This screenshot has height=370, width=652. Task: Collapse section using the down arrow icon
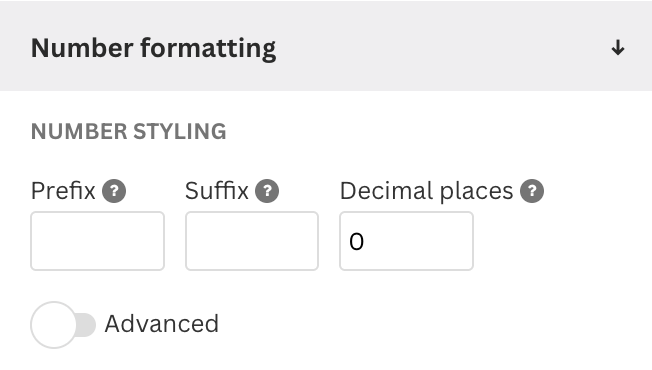point(618,48)
